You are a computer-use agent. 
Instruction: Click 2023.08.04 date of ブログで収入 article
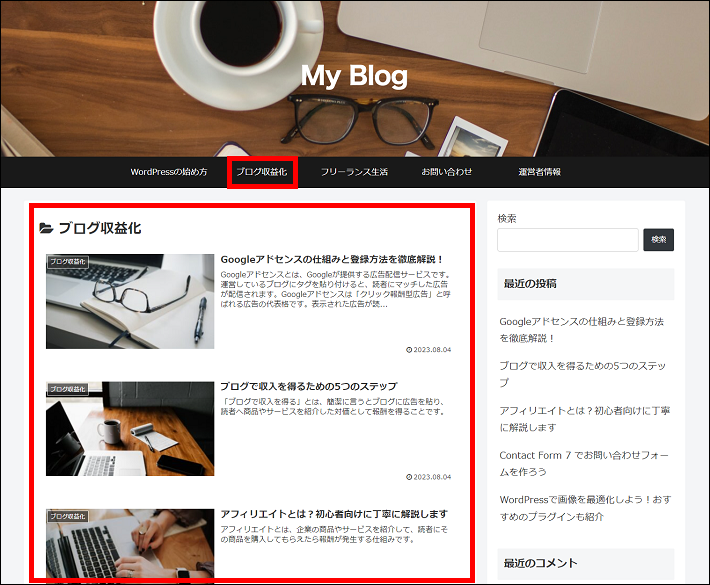[432, 477]
